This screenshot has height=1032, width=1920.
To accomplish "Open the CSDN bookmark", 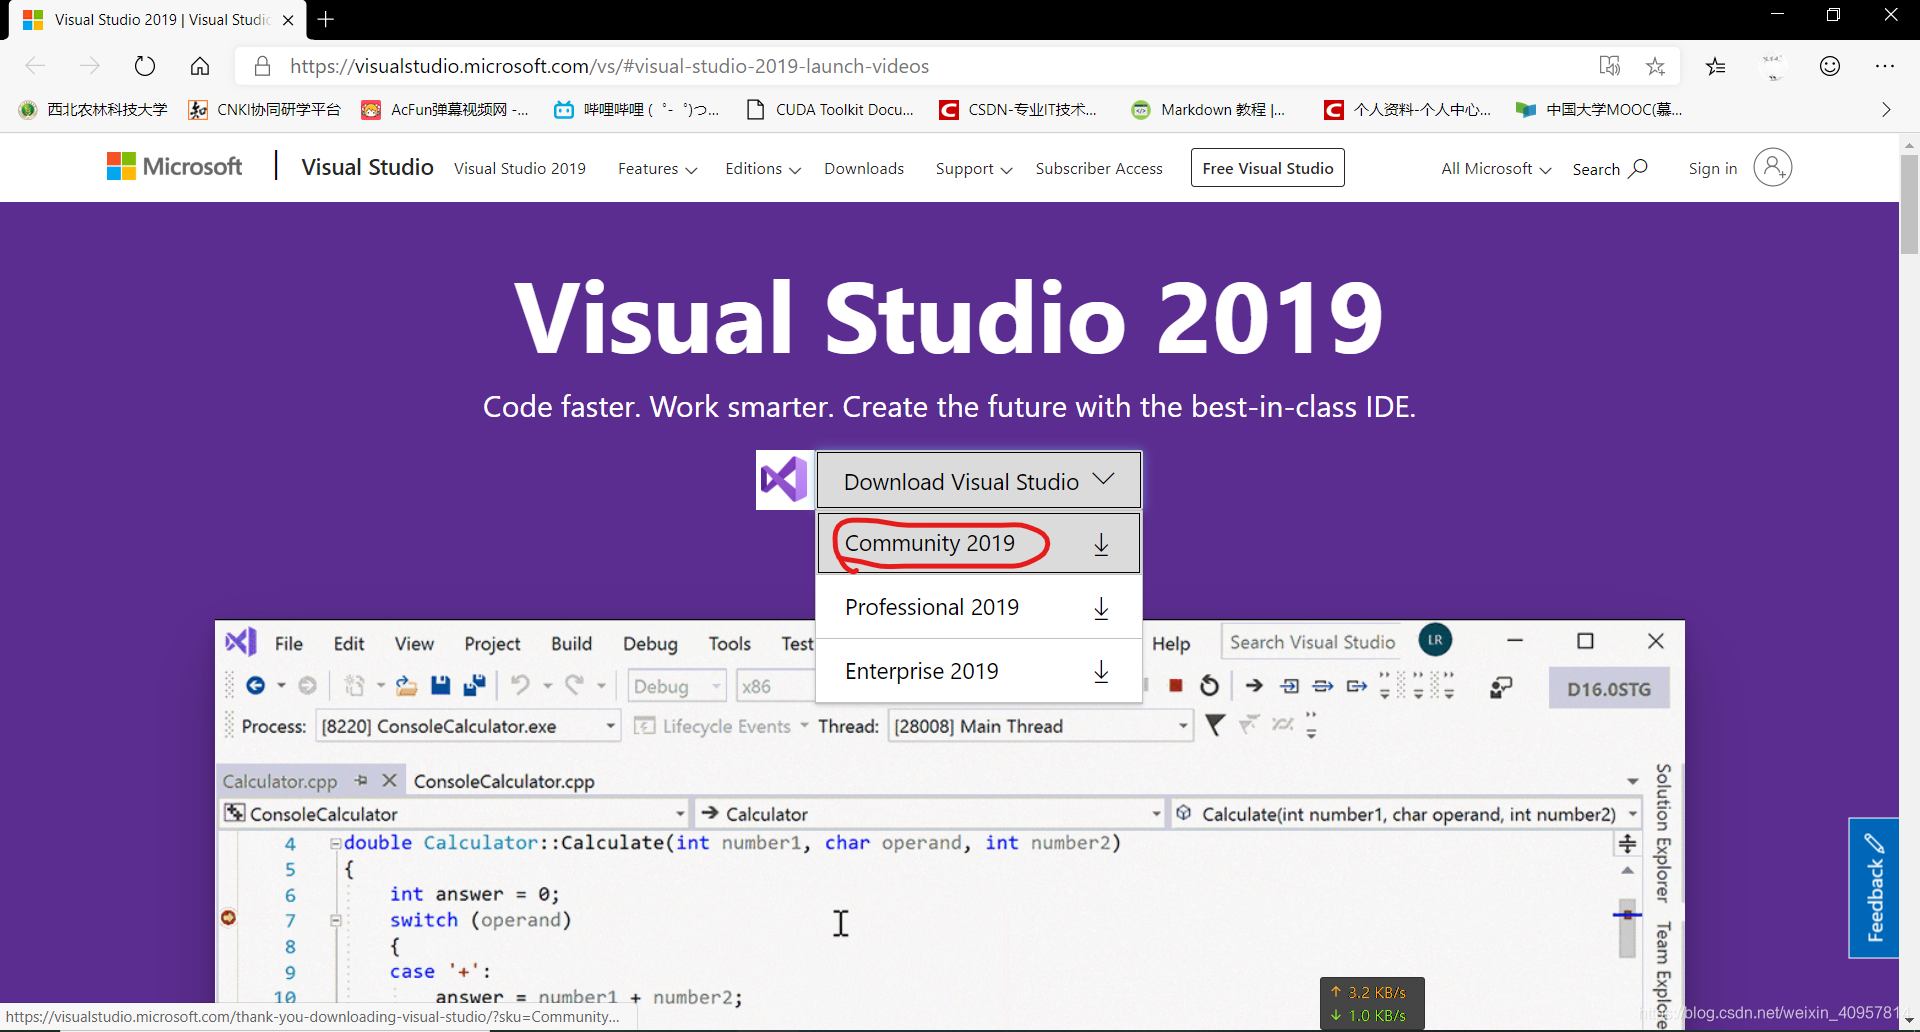I will [x=1018, y=109].
